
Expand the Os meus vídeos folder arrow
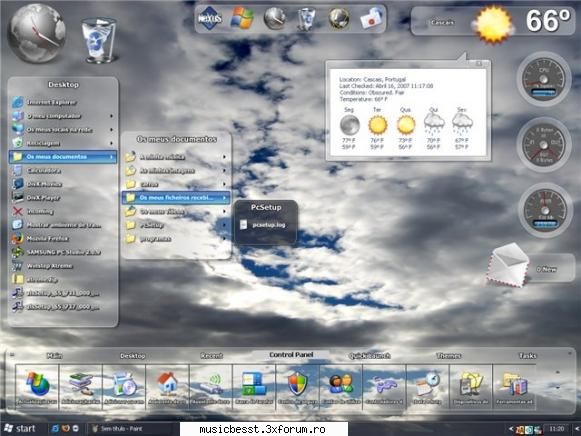coord(225,212)
